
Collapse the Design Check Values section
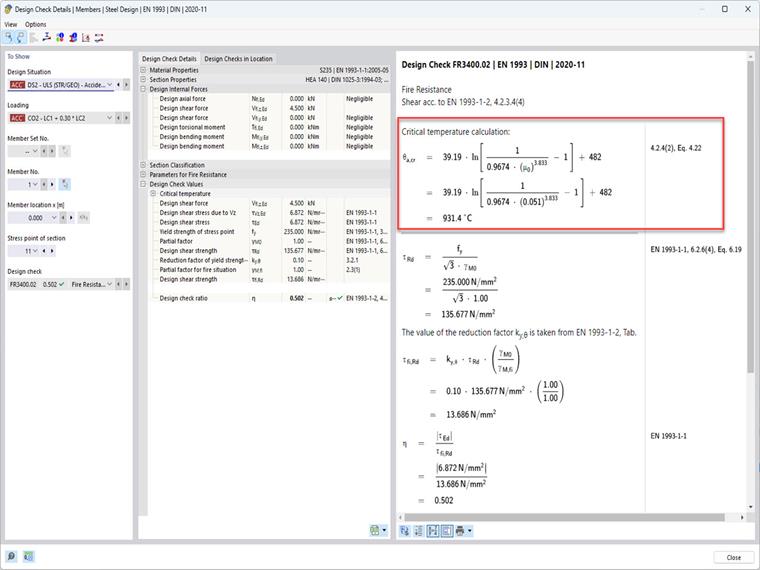click(143, 184)
